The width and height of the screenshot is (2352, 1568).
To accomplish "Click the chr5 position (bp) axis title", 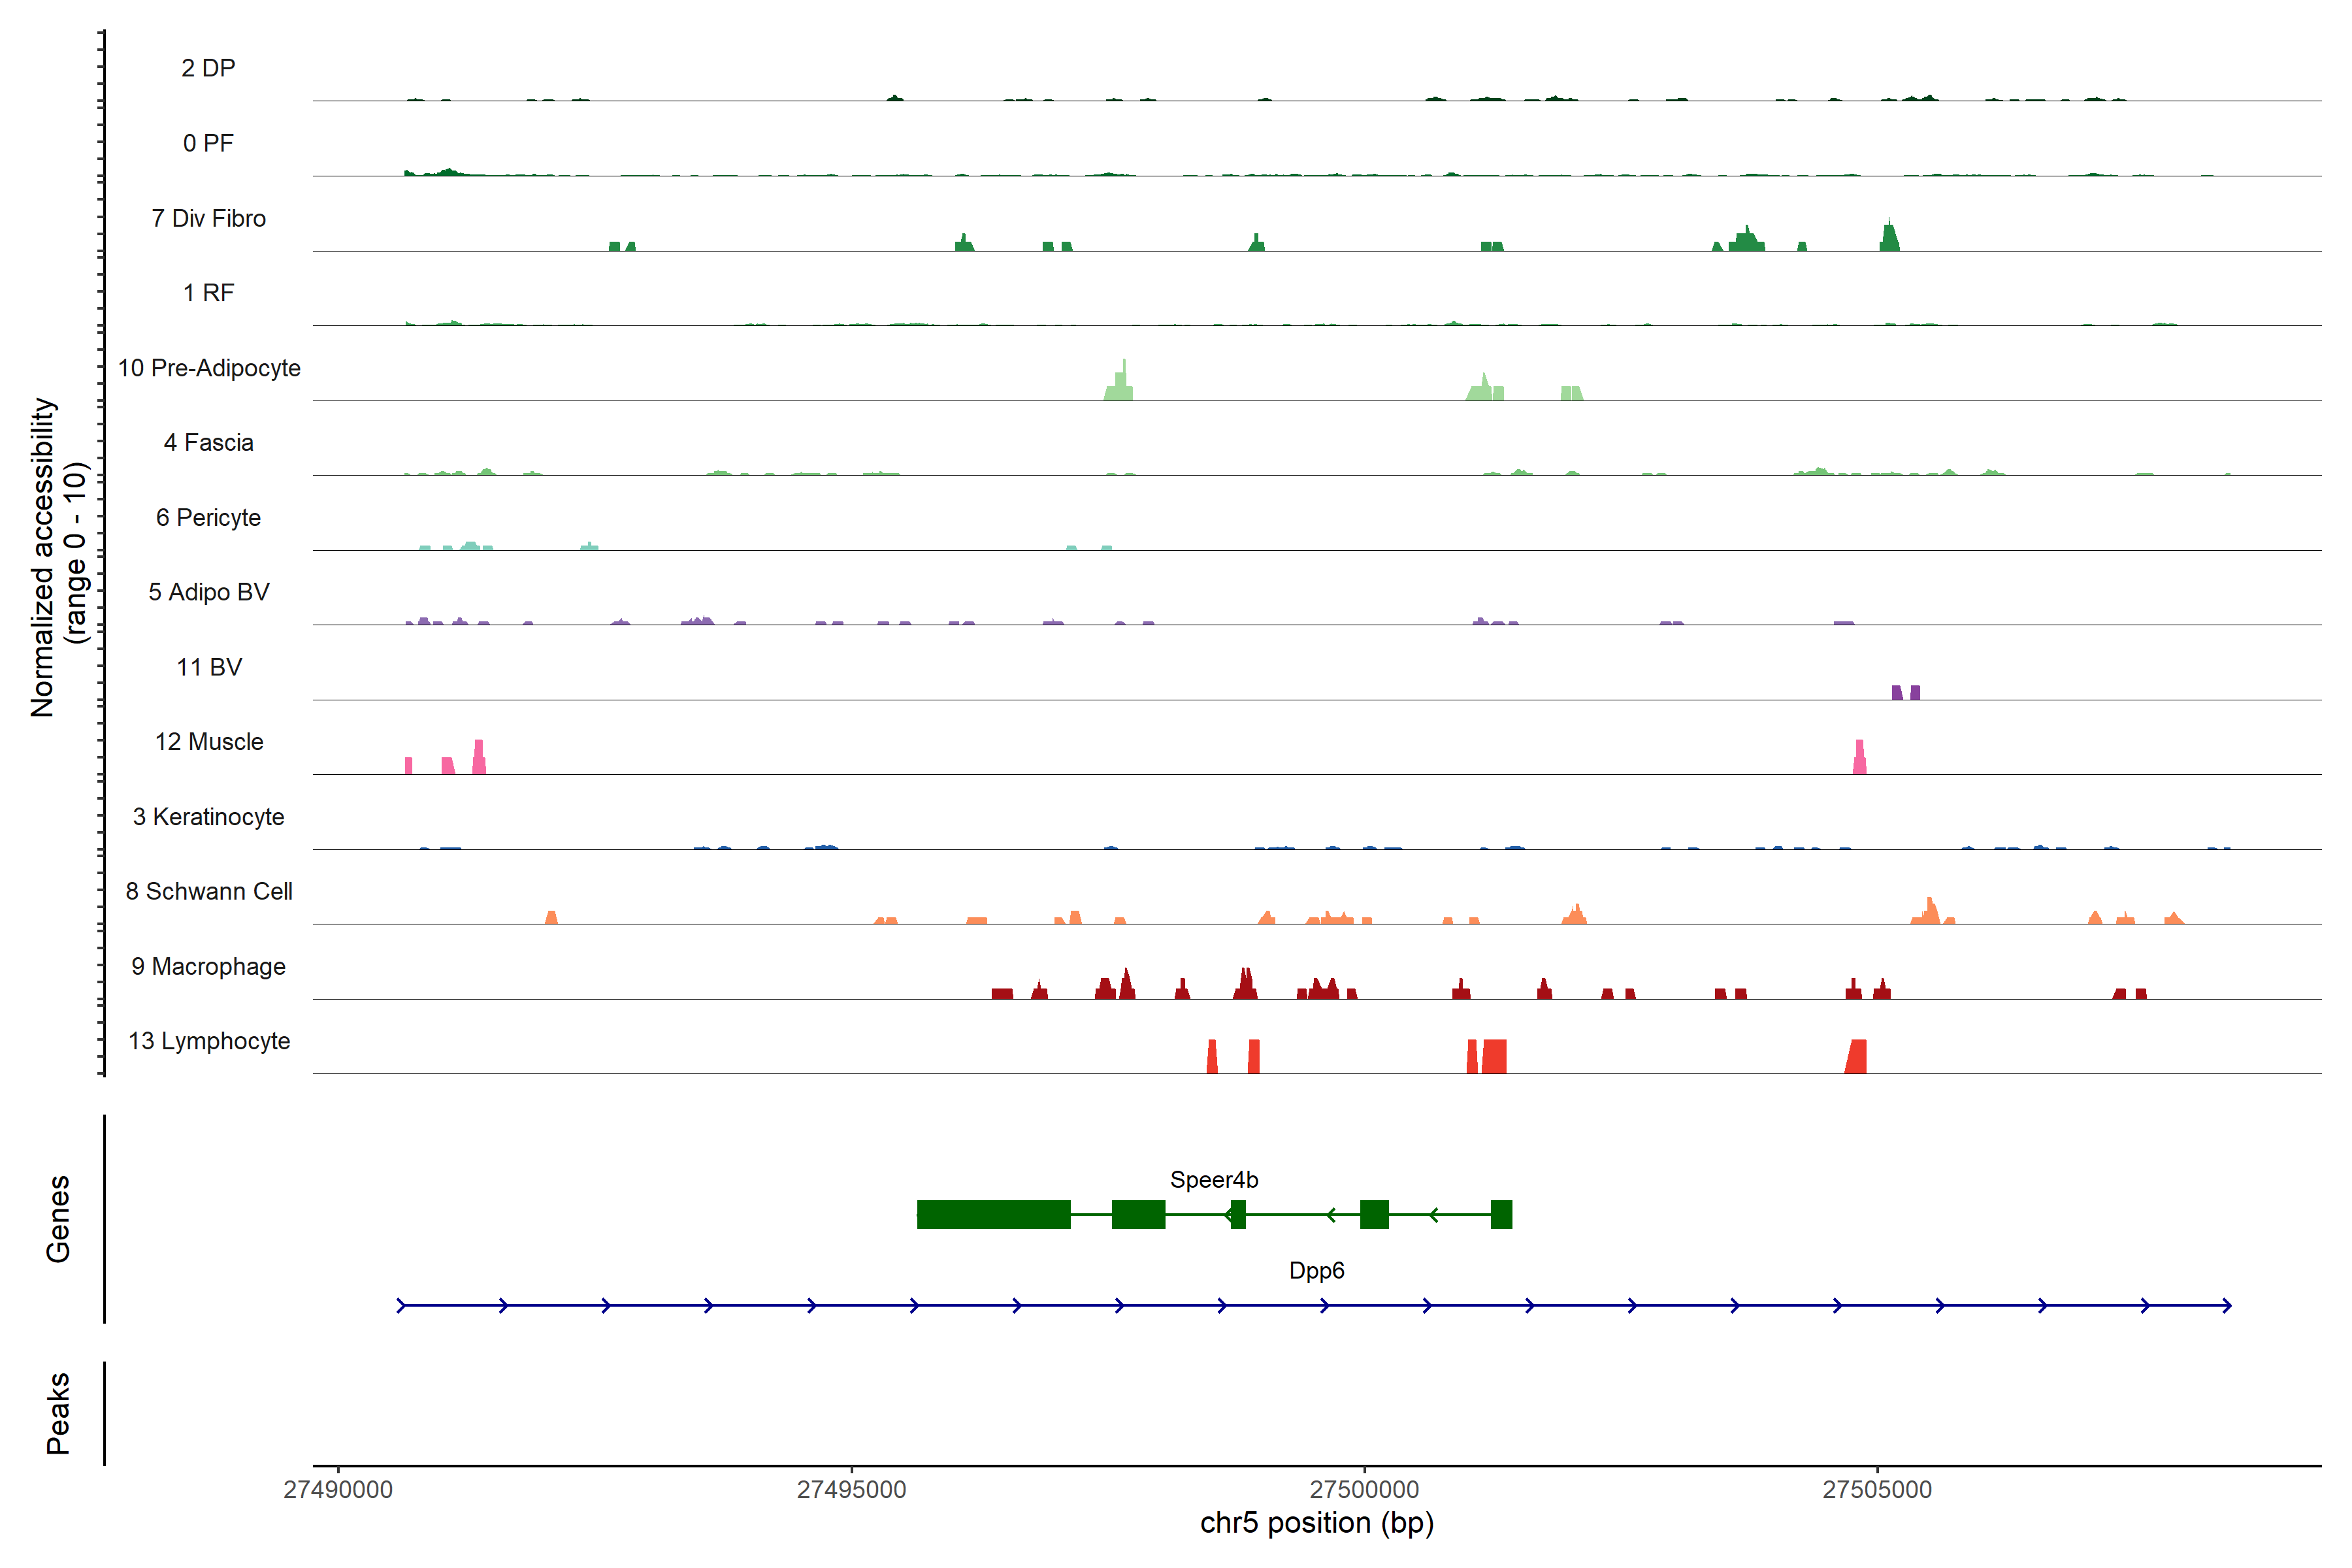I will 1316,1523.
